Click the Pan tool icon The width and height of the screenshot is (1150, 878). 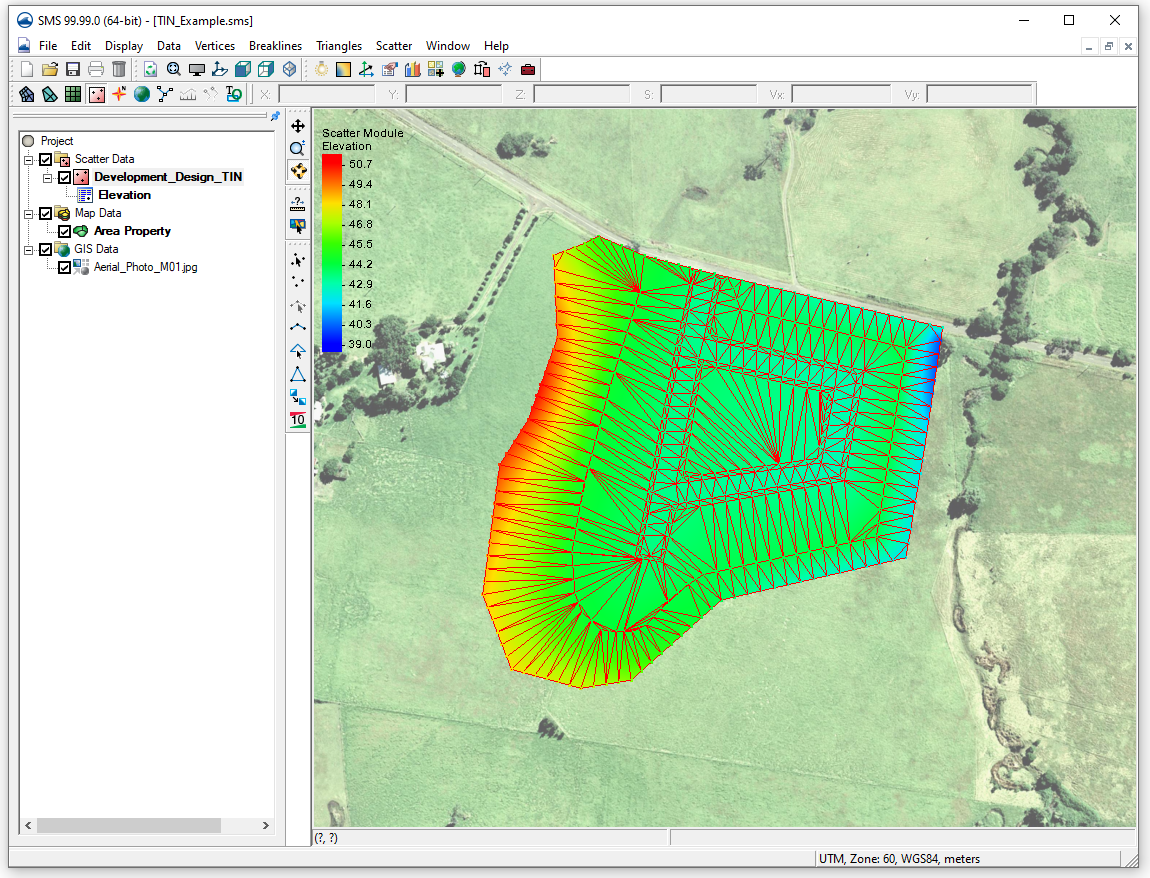tap(298, 127)
